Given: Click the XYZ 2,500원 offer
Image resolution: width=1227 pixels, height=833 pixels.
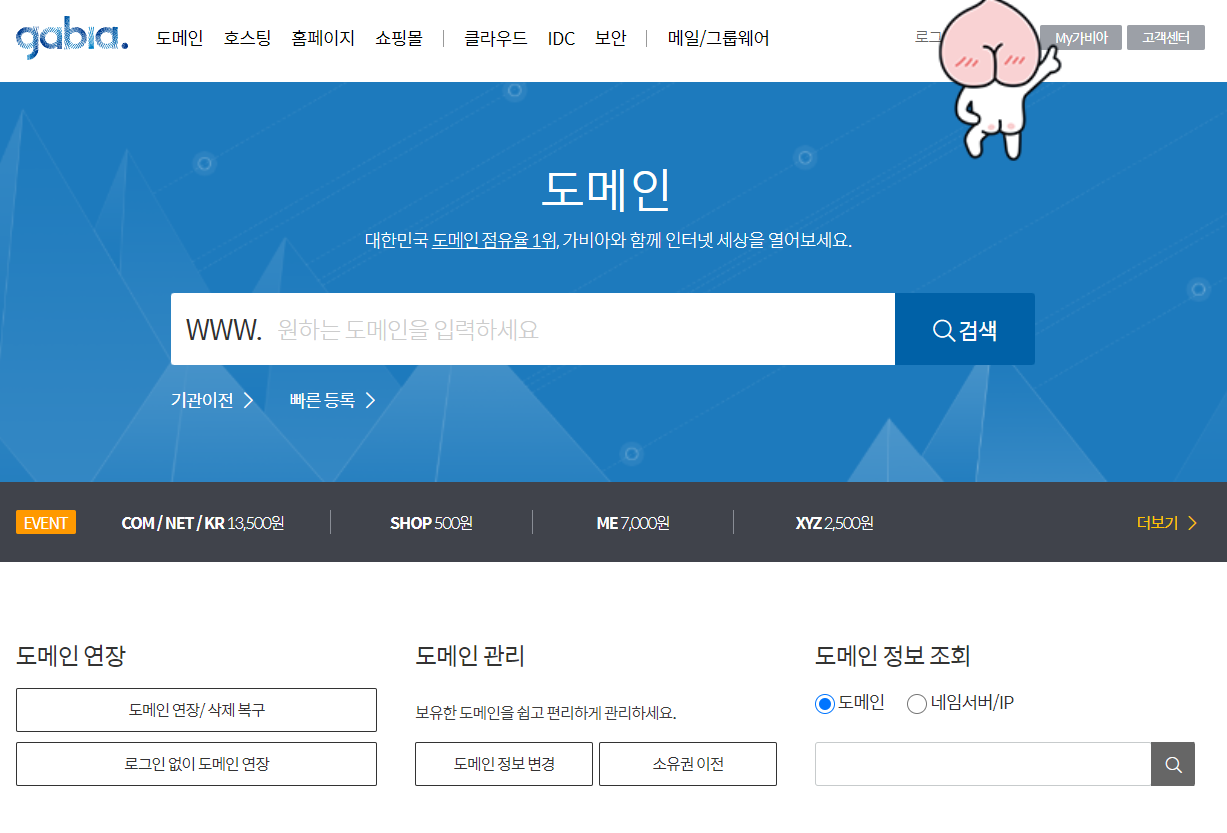Looking at the screenshot, I should (834, 523).
